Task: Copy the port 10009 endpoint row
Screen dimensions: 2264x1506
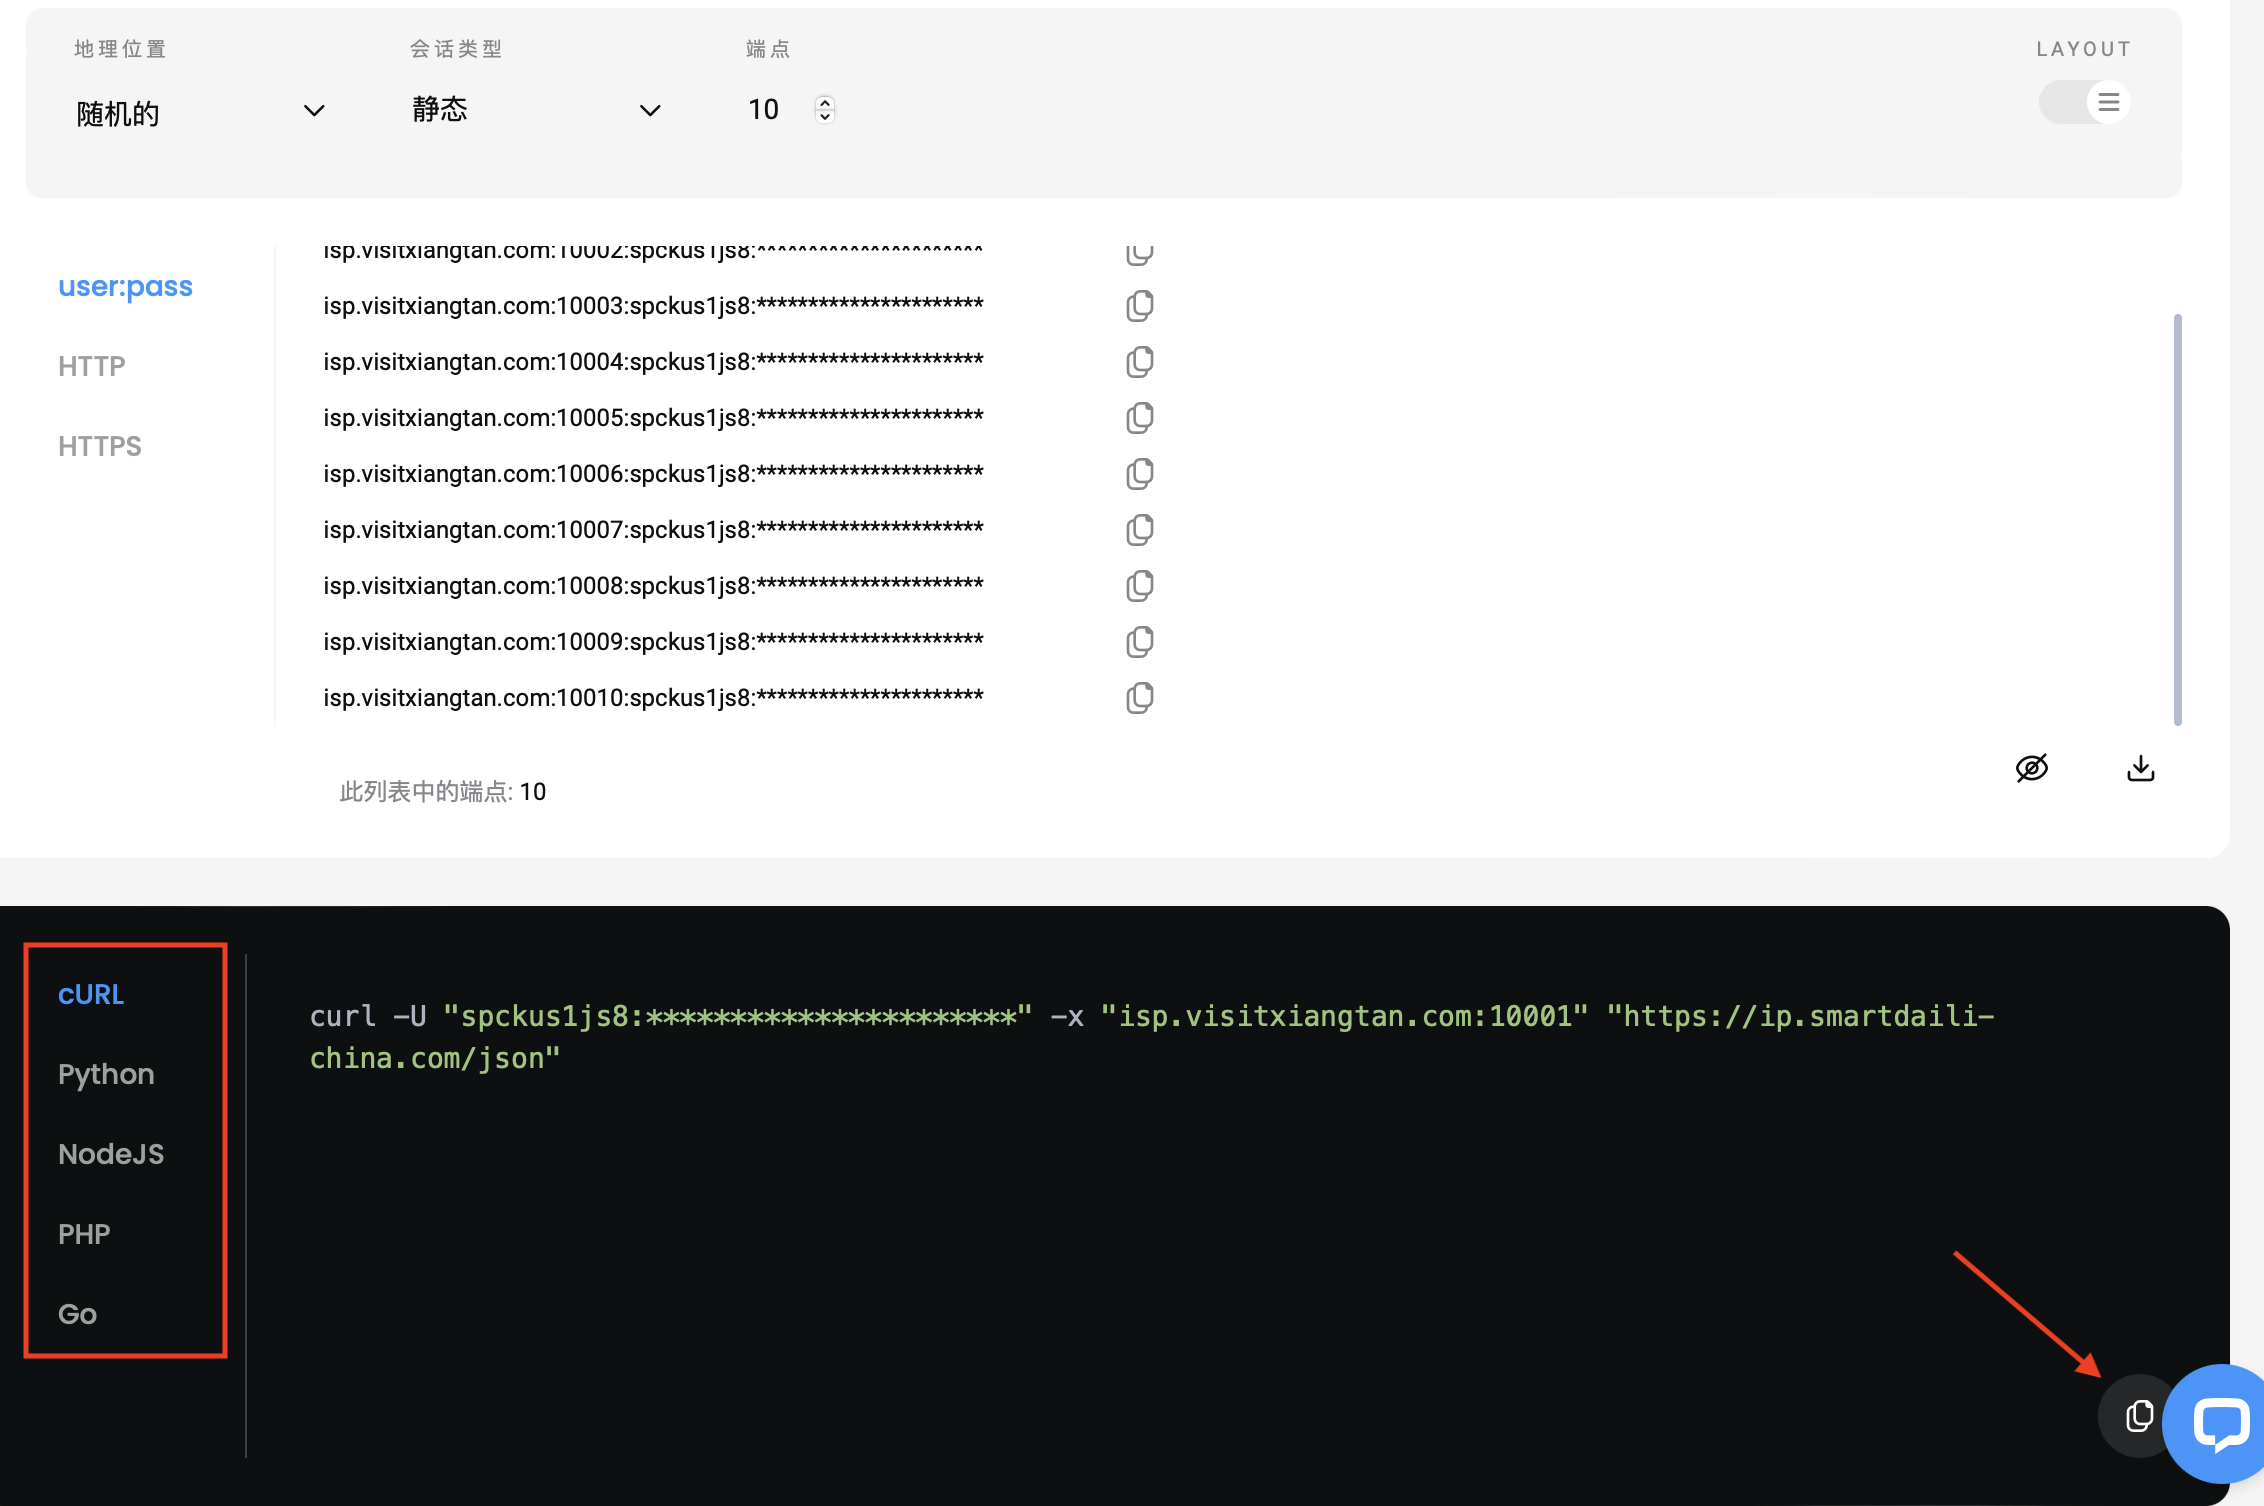Action: click(1140, 642)
